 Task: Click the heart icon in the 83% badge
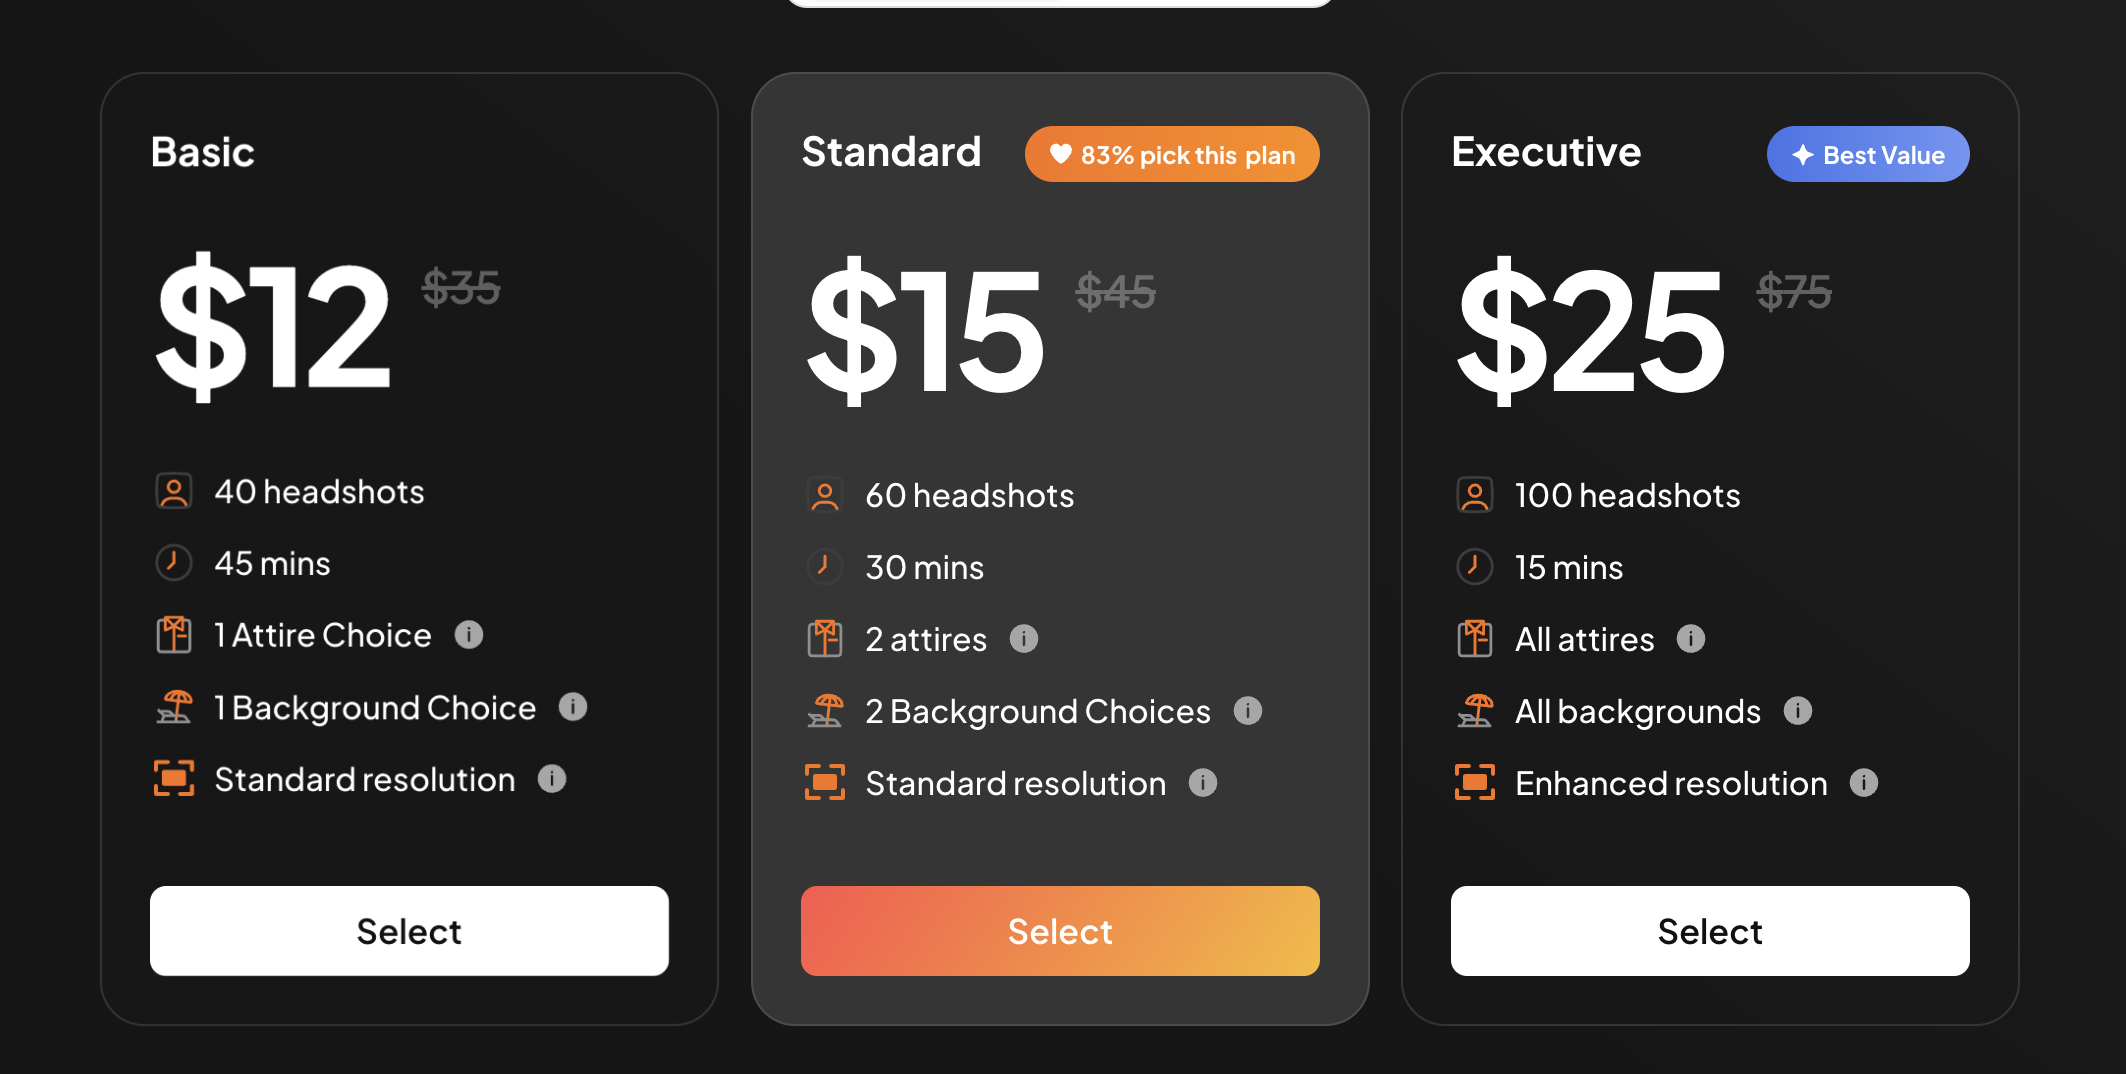point(1061,154)
